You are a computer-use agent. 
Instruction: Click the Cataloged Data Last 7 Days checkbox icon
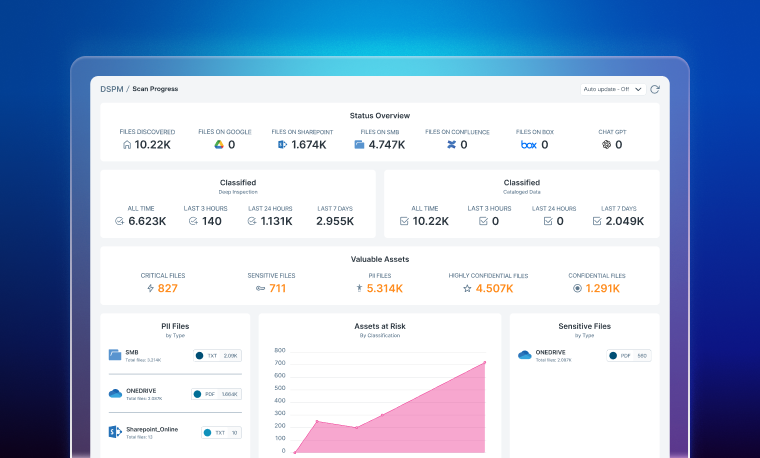click(597, 221)
